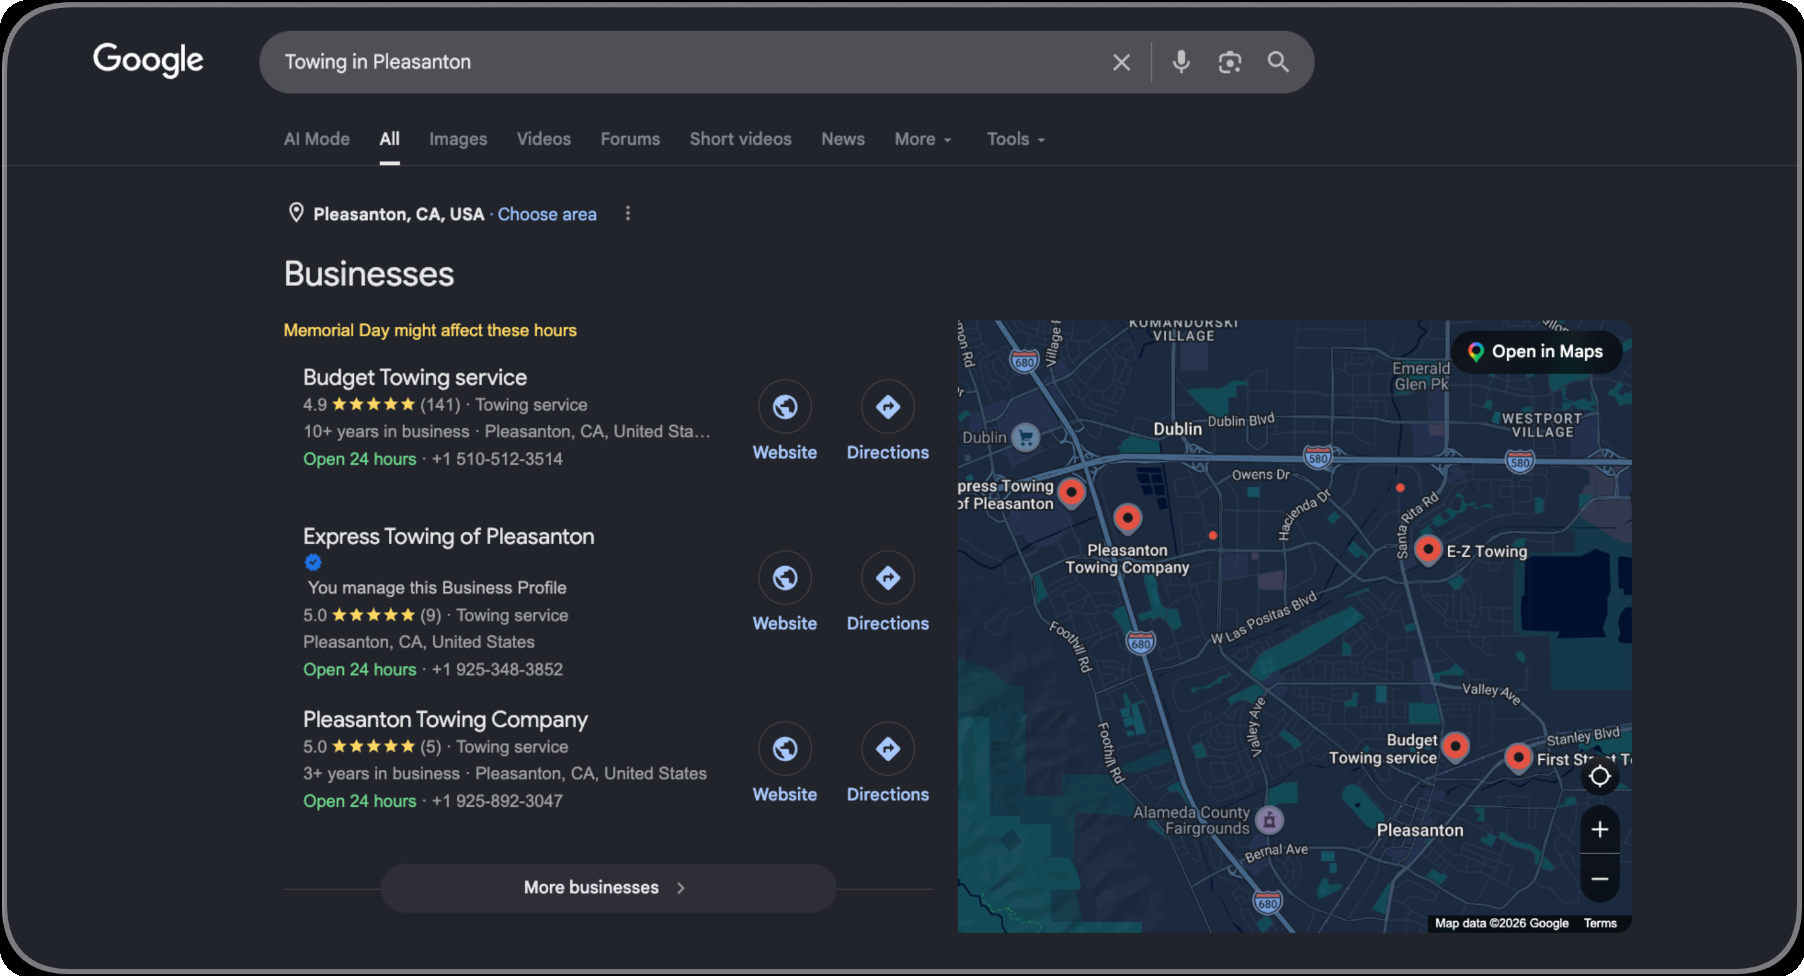Click the Memorial Day might affect these hours notice
This screenshot has width=1804, height=976.
[430, 330]
